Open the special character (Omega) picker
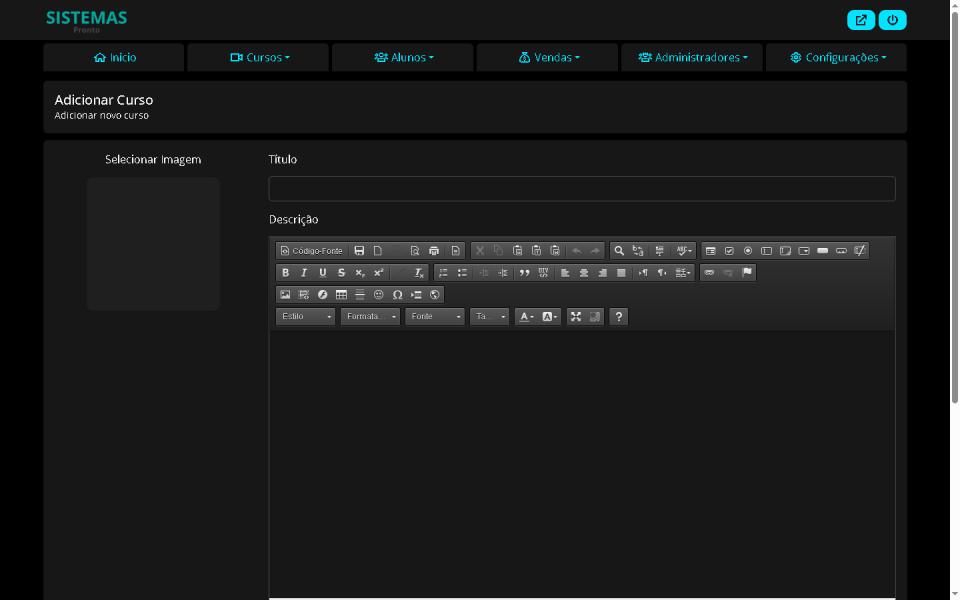 click(x=397, y=295)
